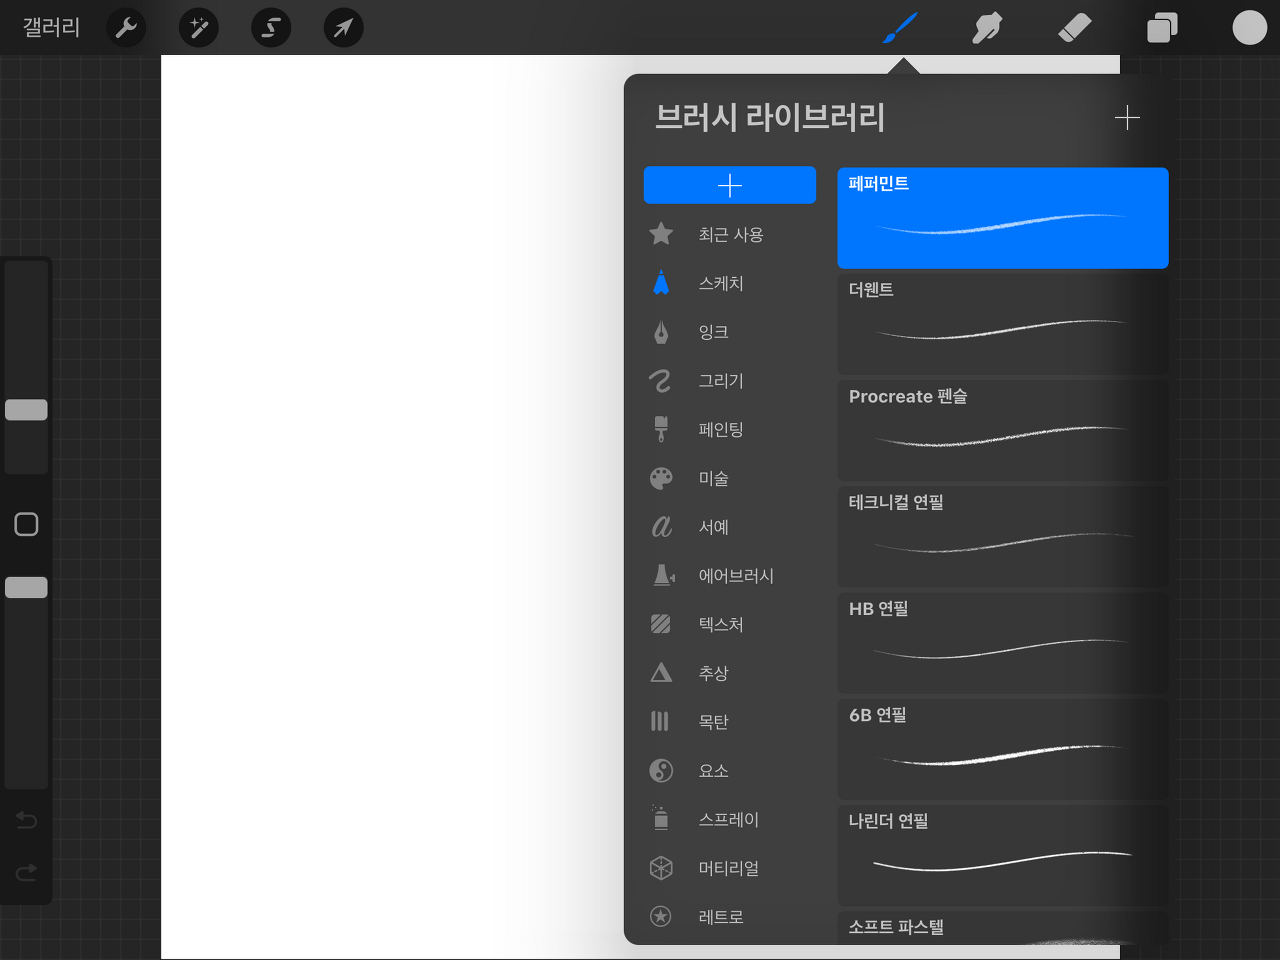Select the Transform arrow tool
Image resolution: width=1280 pixels, height=960 pixels.
(343, 28)
